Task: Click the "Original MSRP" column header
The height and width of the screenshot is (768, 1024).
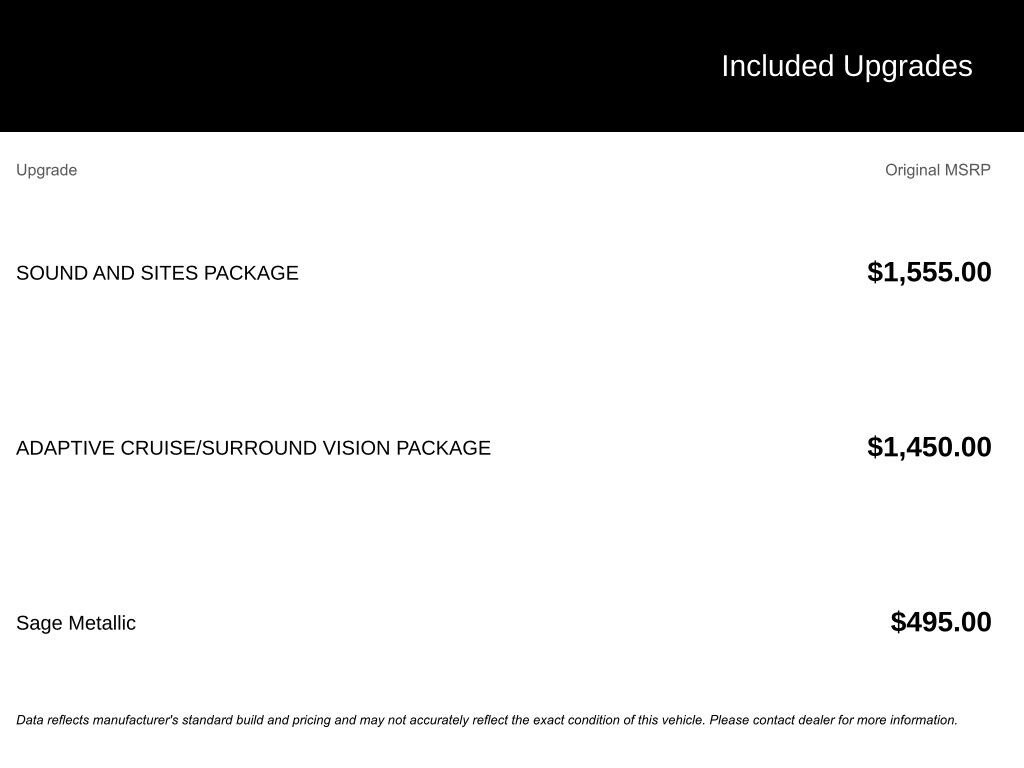Action: [x=937, y=170]
